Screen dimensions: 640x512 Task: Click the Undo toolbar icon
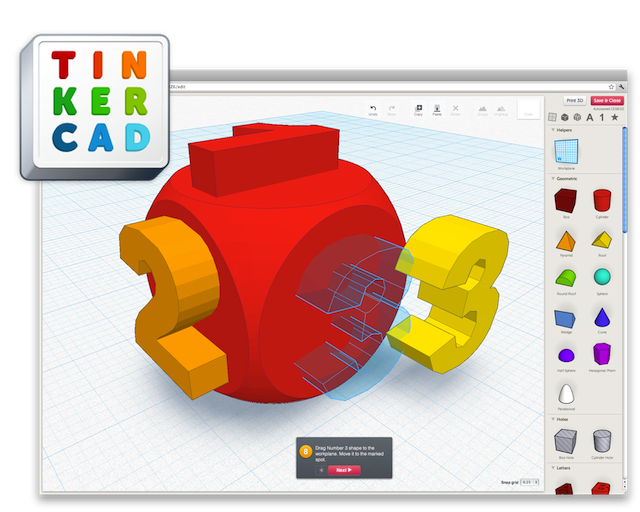point(373,110)
